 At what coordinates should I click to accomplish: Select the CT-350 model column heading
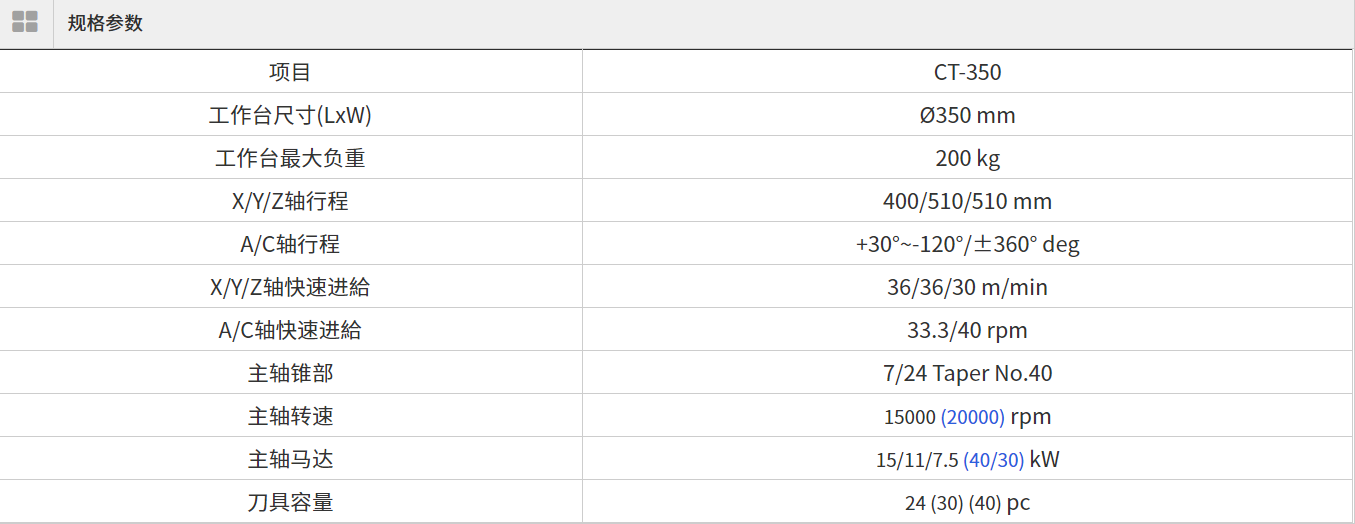[x=967, y=72]
